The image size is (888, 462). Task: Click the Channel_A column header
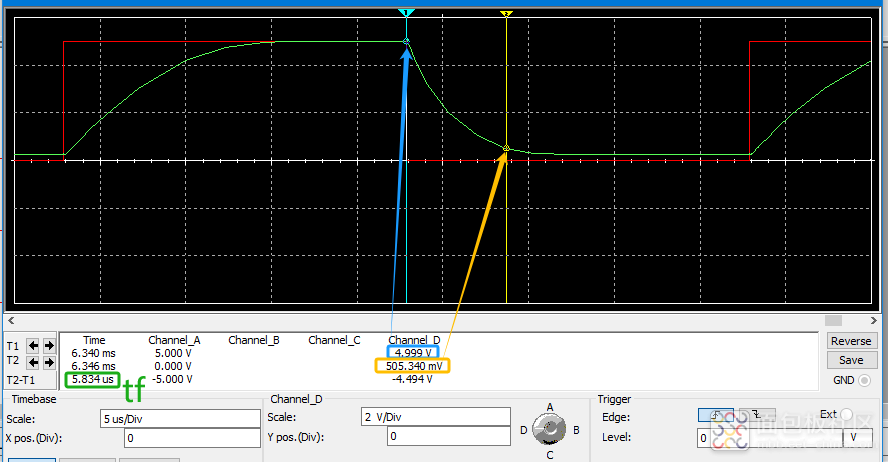tap(174, 340)
